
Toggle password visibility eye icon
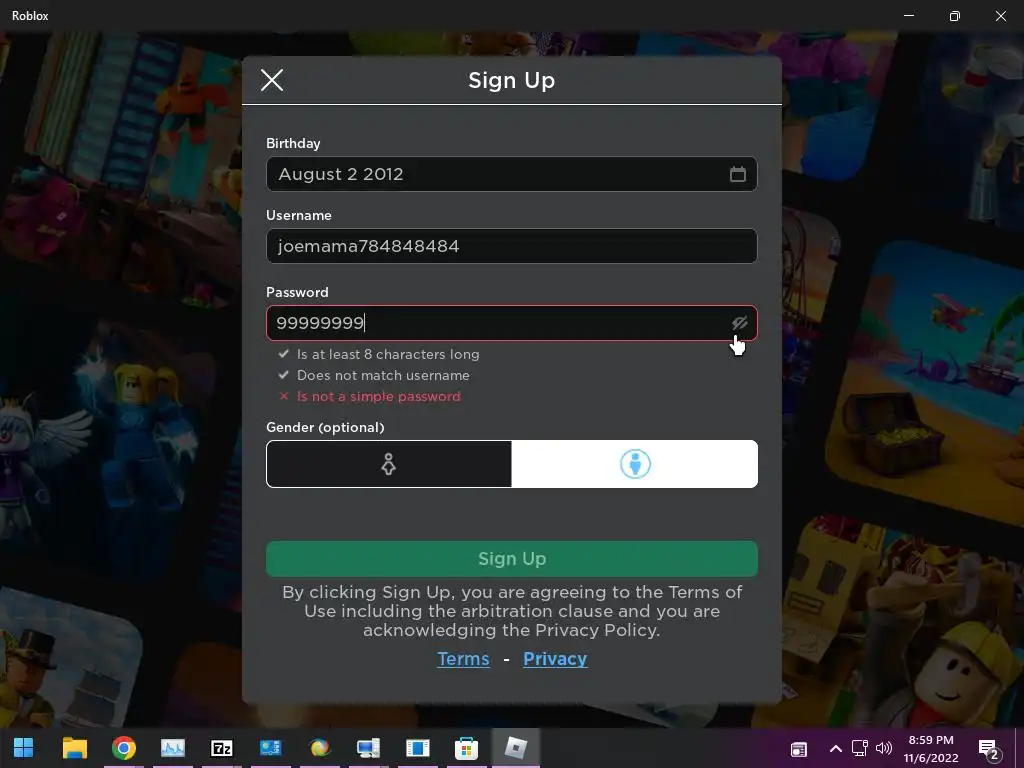point(739,323)
